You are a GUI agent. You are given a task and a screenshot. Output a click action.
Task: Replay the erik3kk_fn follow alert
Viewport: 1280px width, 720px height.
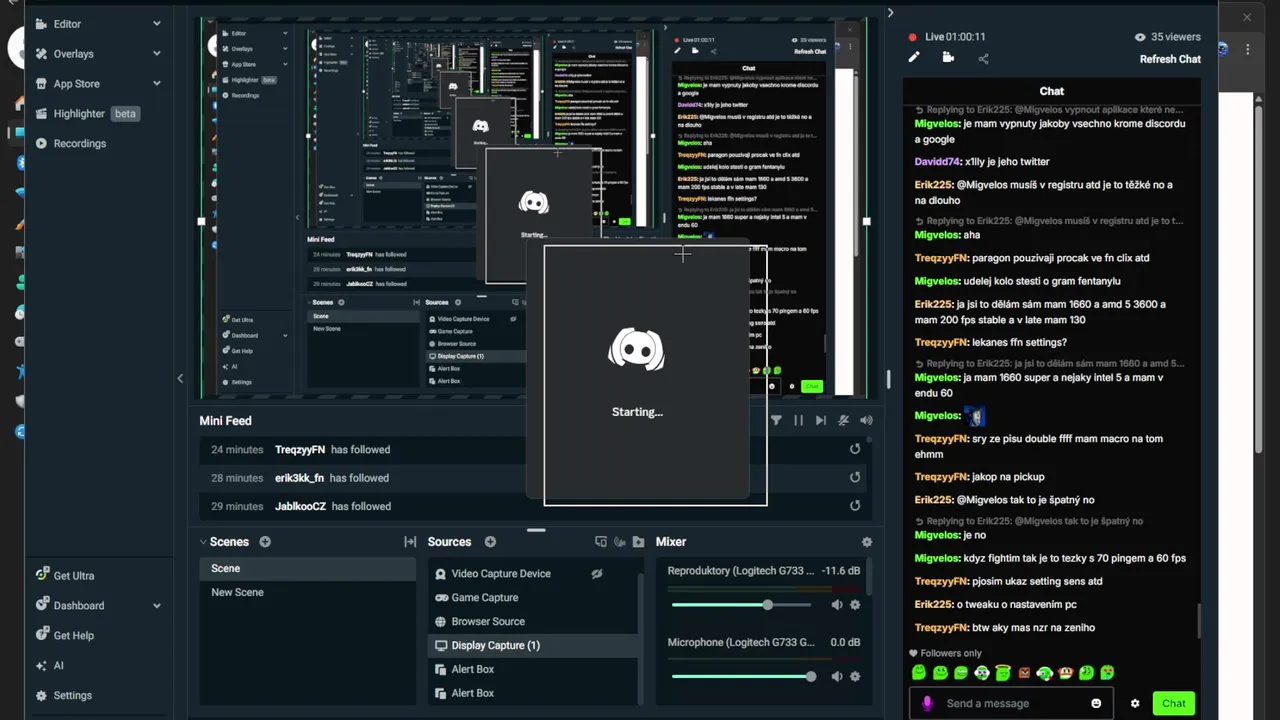click(854, 477)
